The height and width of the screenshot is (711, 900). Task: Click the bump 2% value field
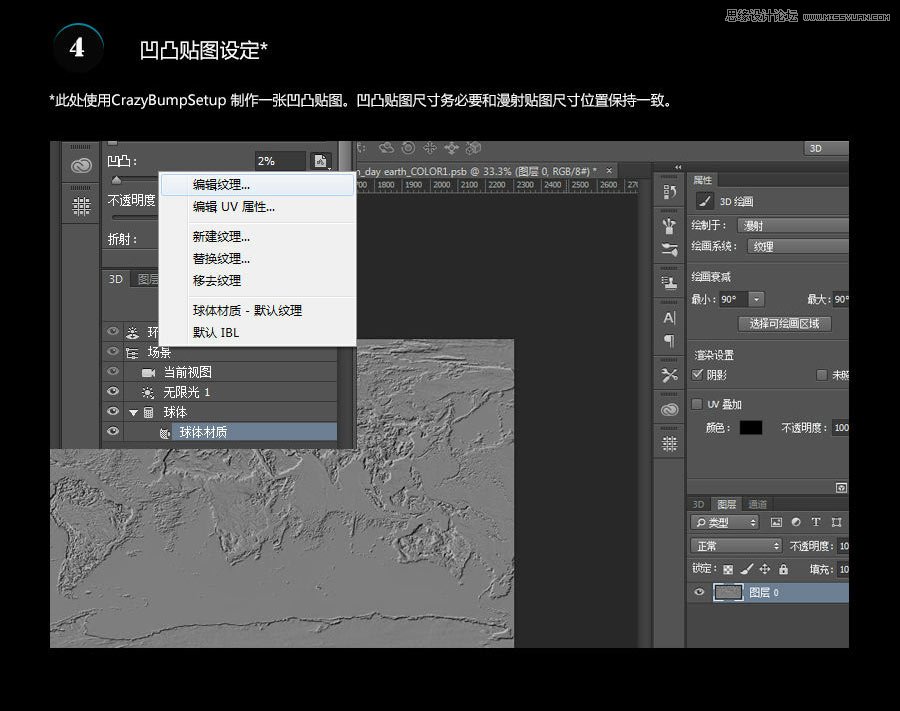pos(280,161)
